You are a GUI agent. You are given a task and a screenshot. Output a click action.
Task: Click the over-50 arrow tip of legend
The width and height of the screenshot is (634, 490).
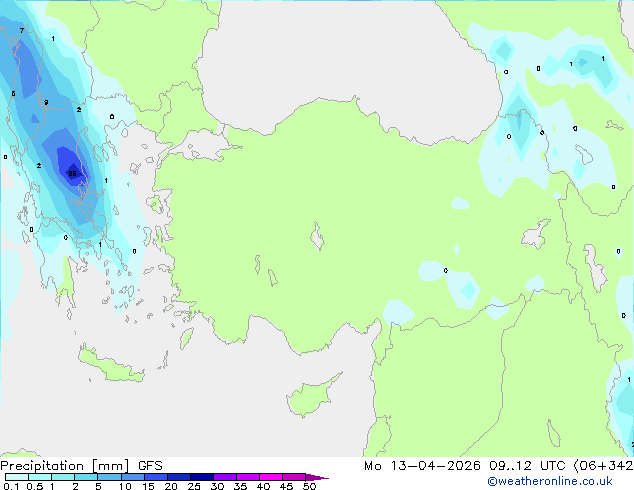(318, 477)
